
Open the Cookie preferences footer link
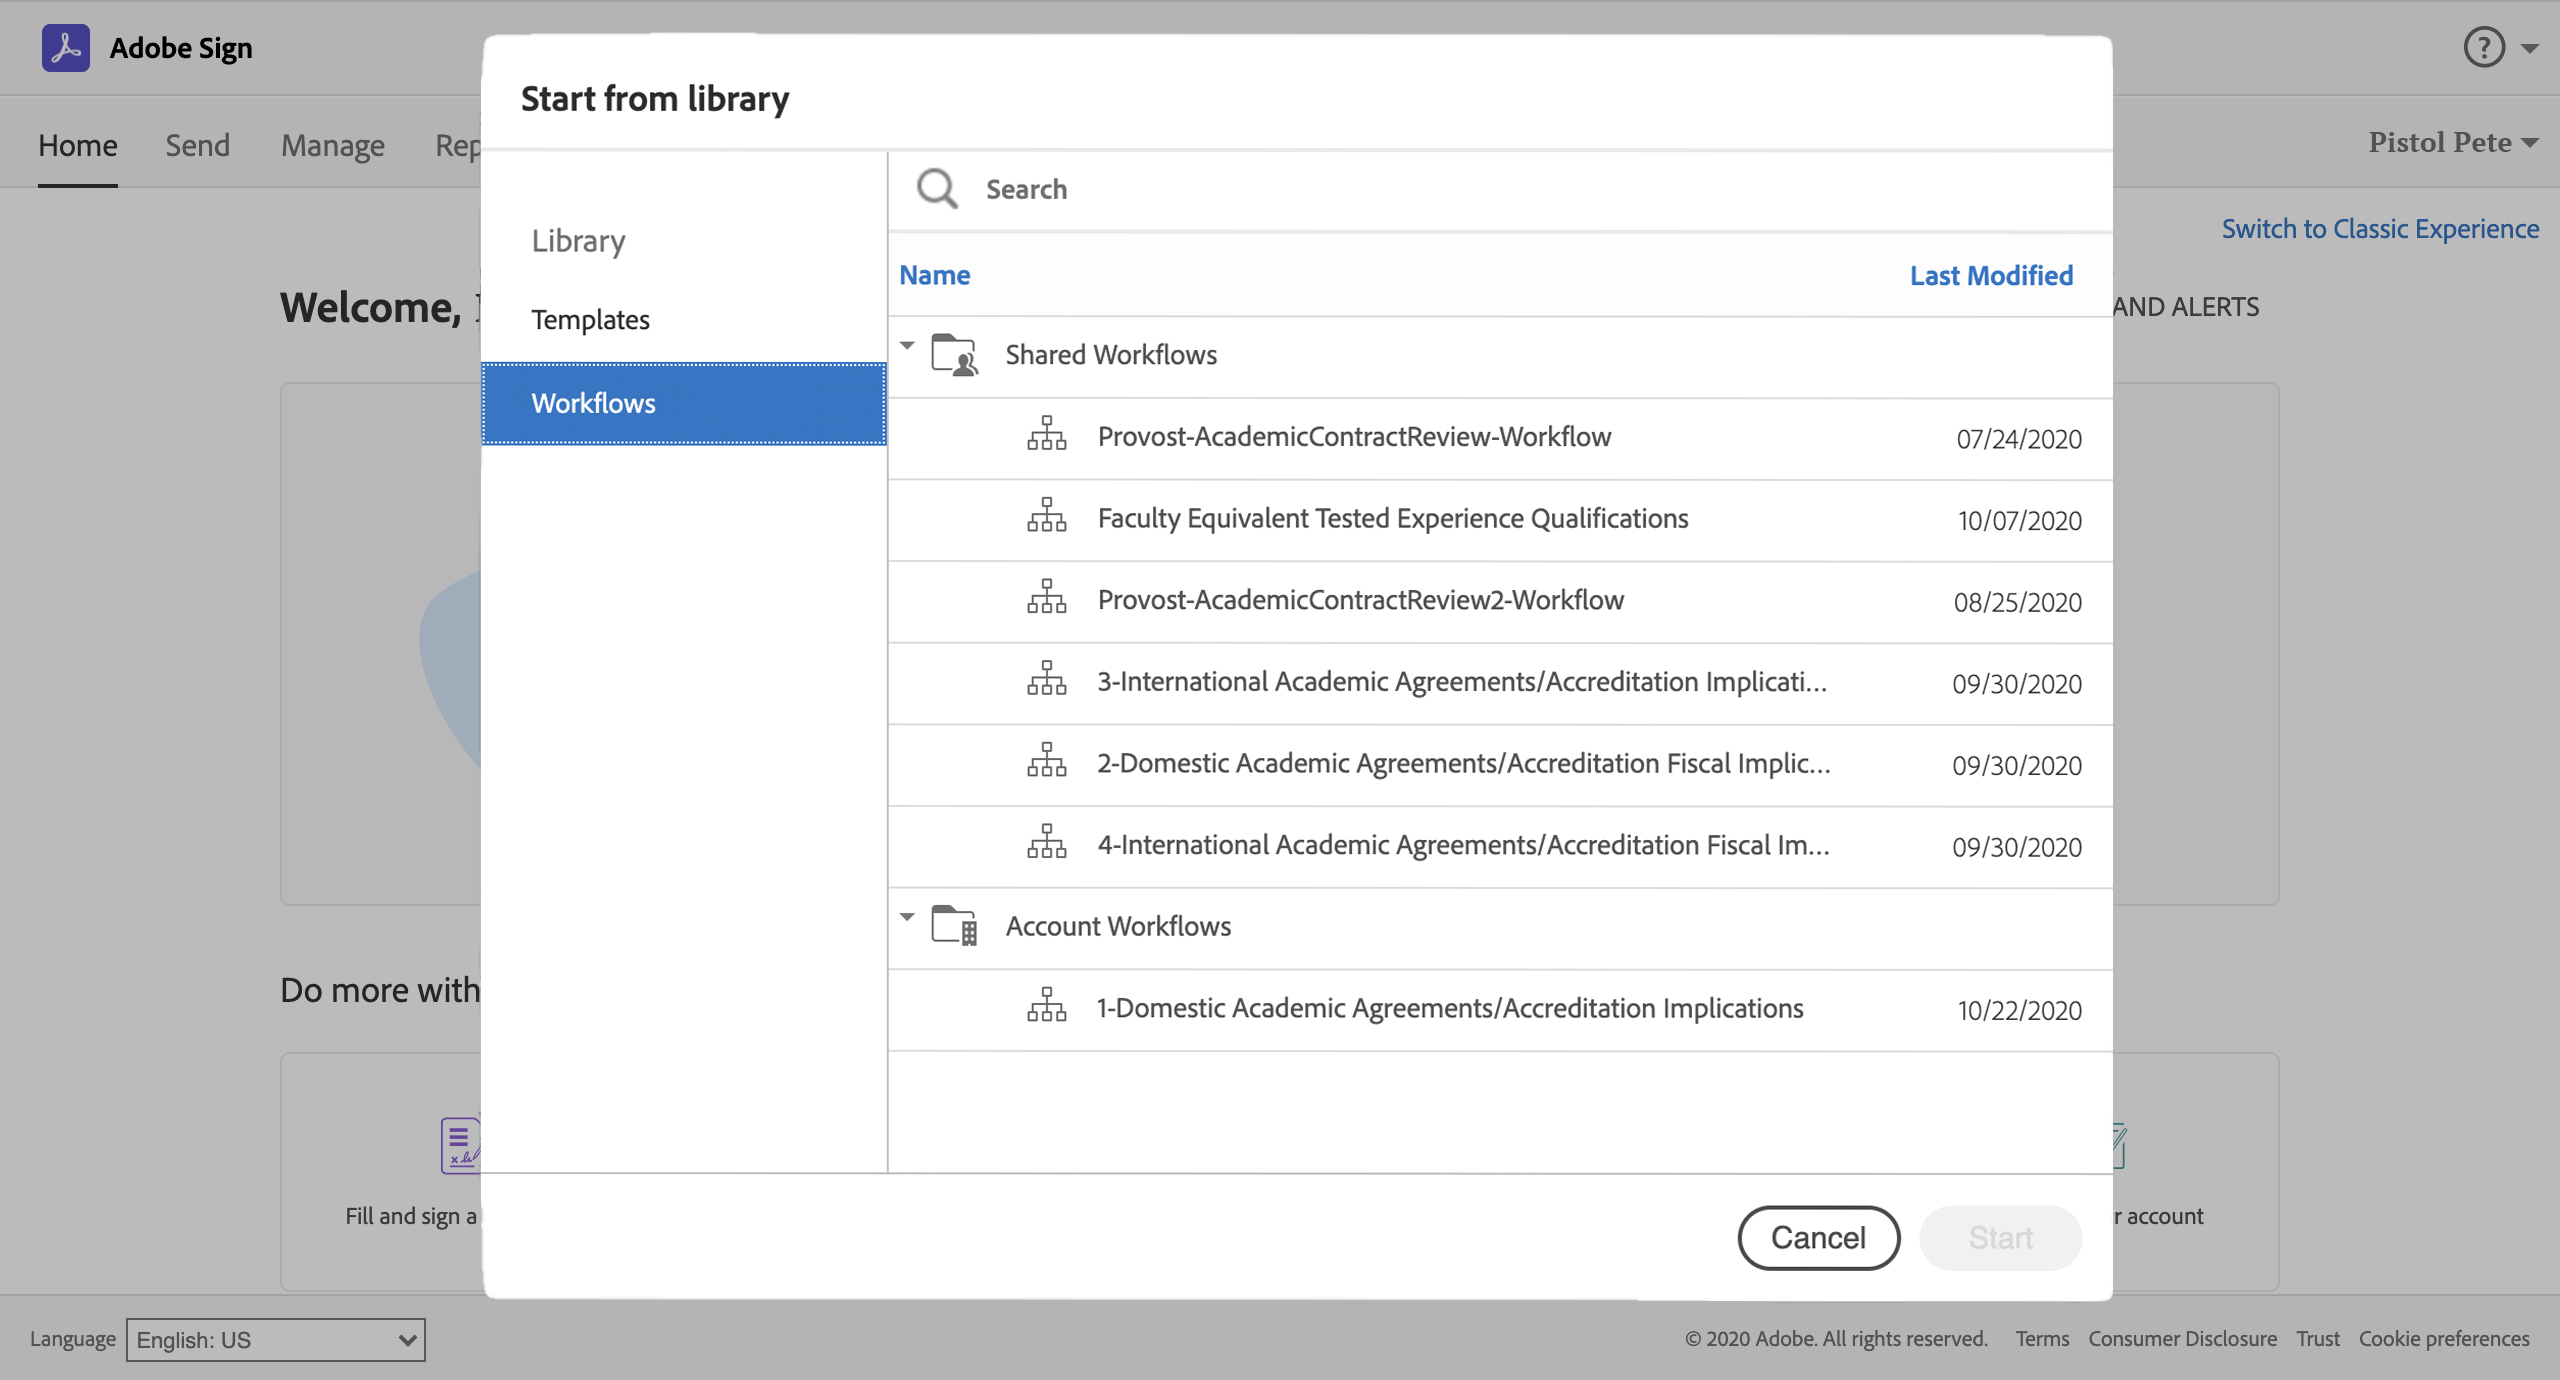(x=2444, y=1338)
